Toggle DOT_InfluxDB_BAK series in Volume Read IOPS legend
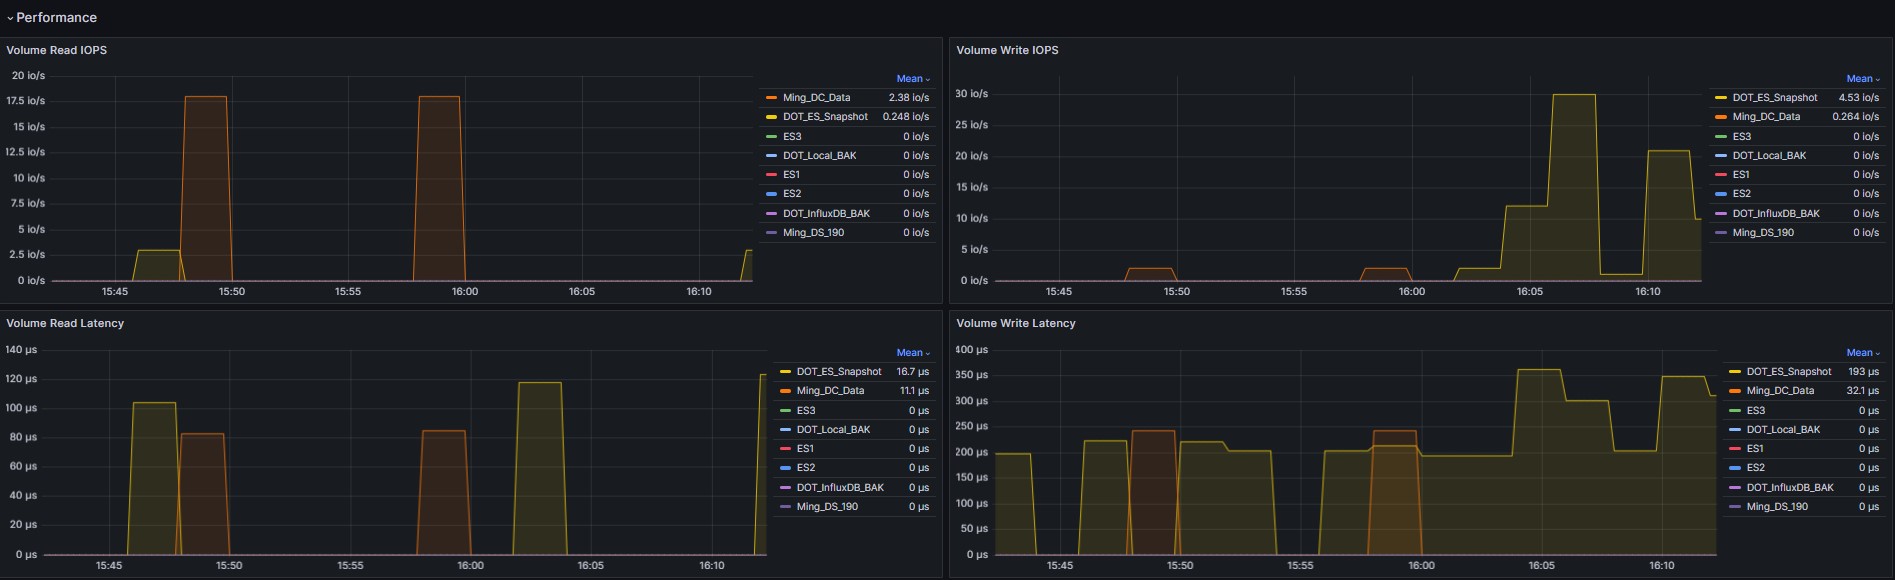 (x=826, y=214)
